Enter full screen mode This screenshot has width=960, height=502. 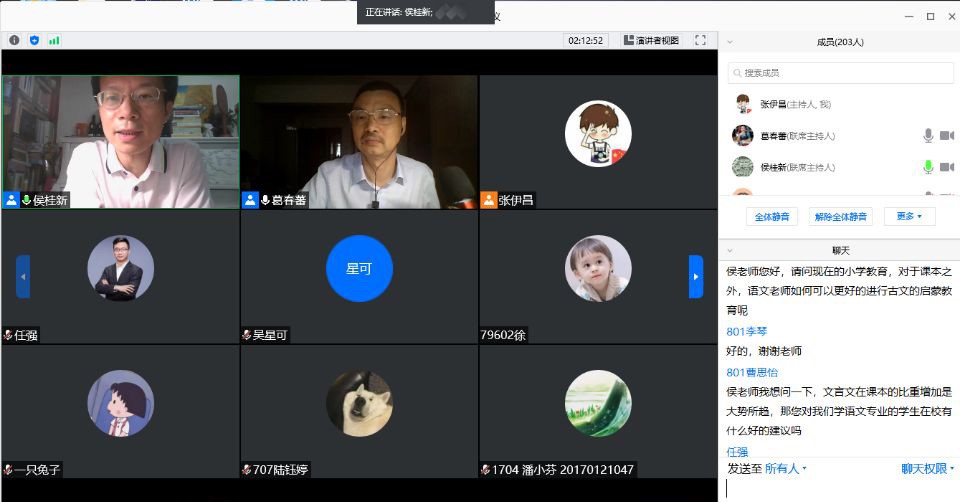700,40
